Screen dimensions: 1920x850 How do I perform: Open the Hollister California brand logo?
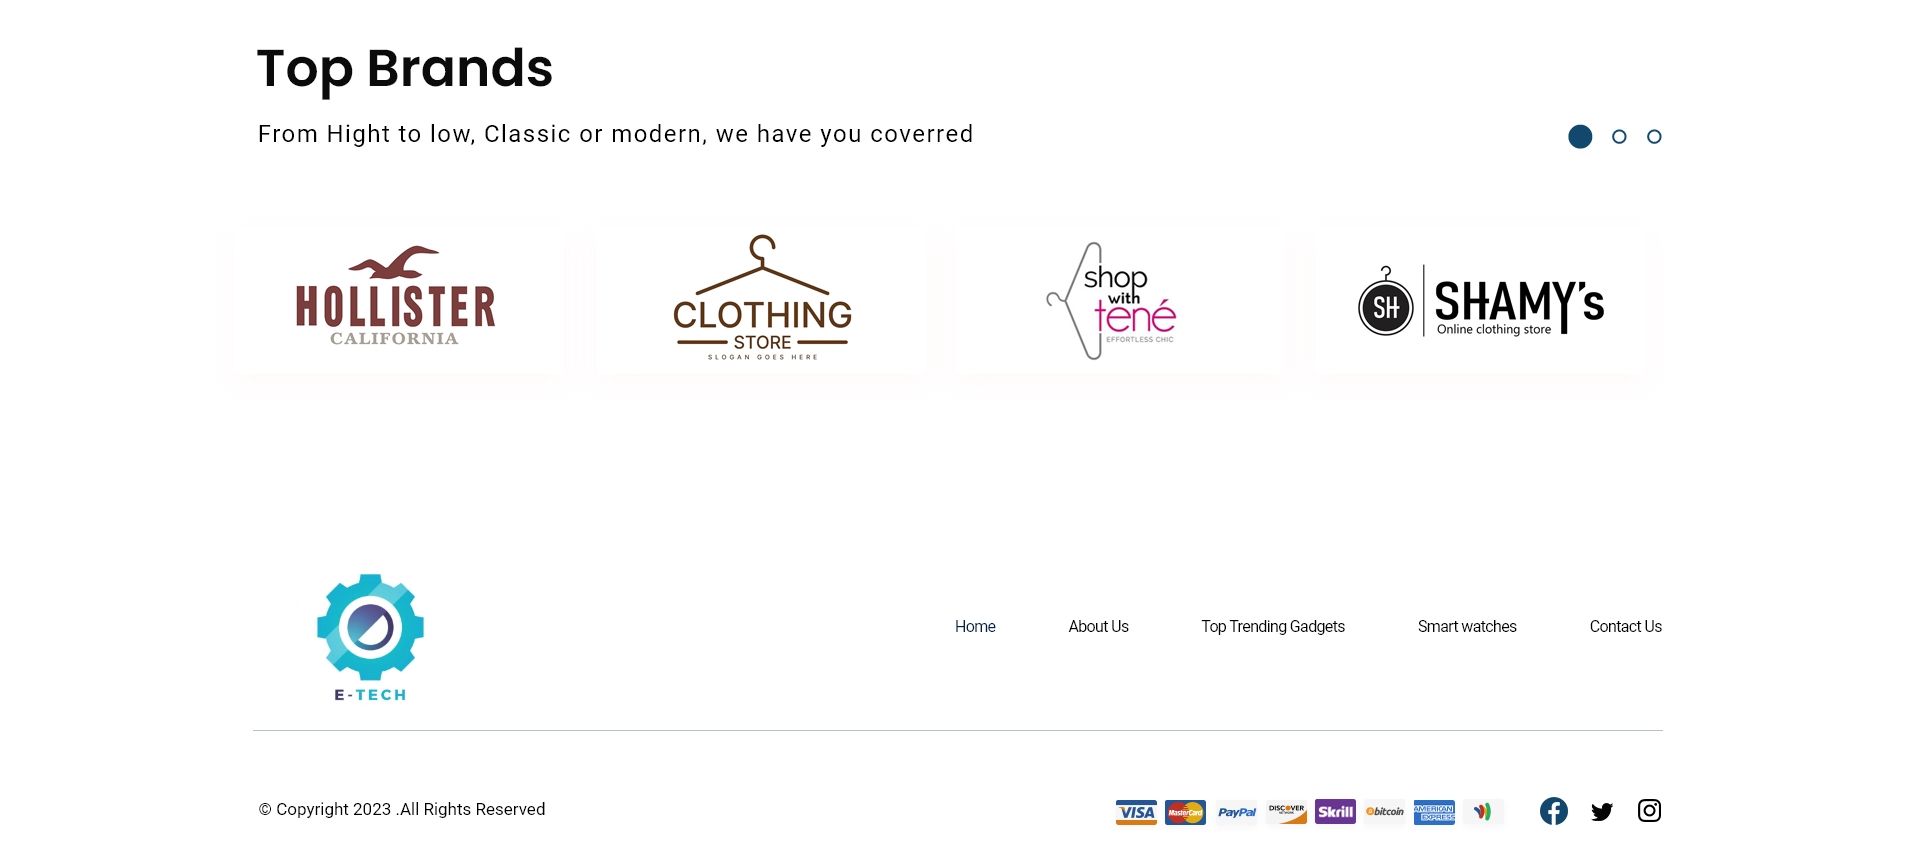click(x=396, y=297)
